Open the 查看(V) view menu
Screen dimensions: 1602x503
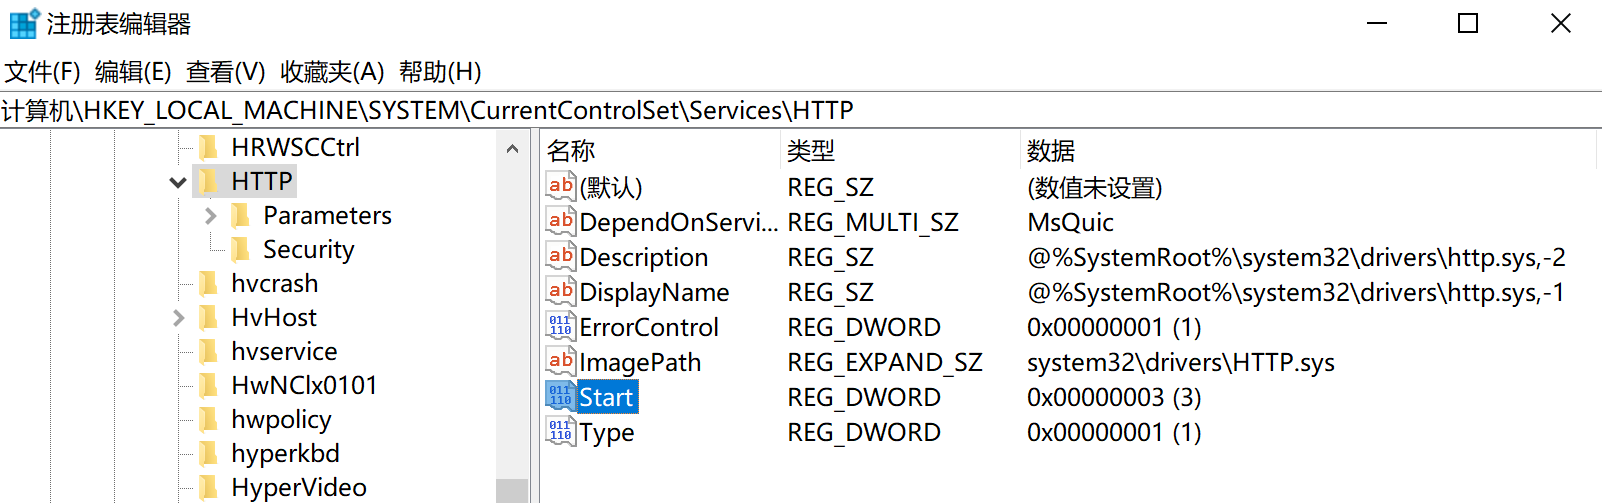(225, 72)
